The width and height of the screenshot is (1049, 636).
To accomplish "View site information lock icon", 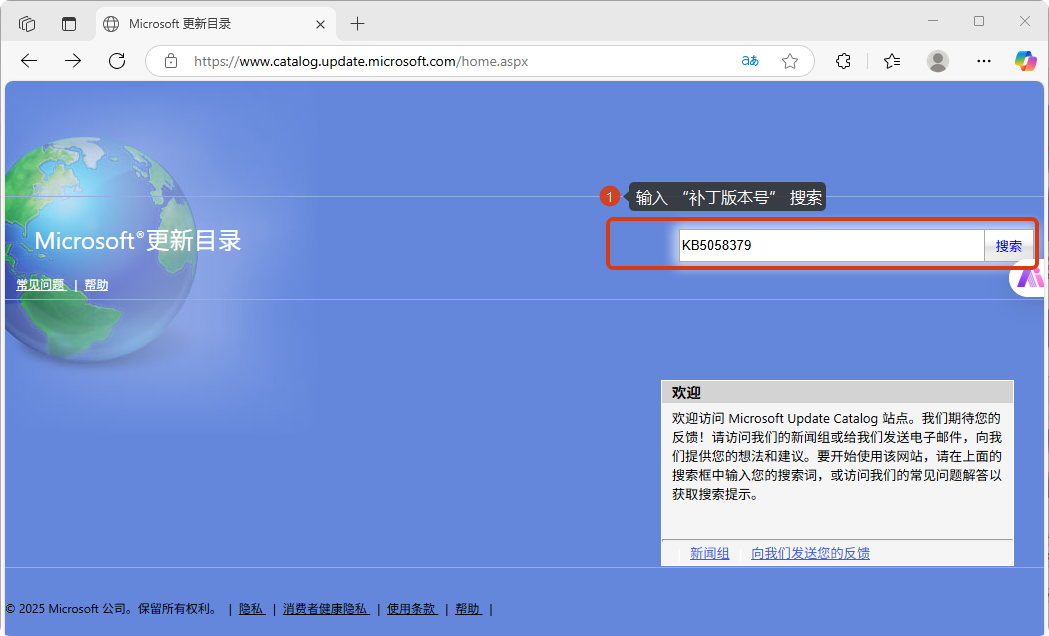I will click(x=171, y=61).
